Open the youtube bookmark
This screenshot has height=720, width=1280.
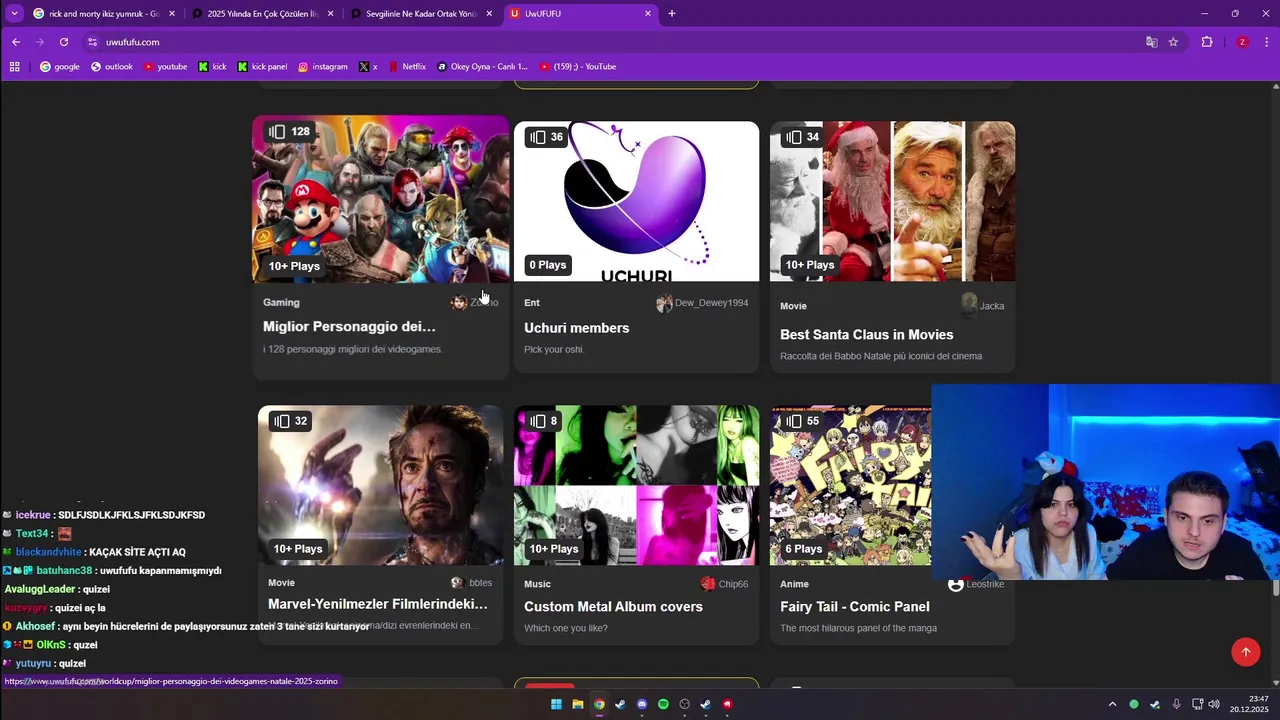point(165,67)
